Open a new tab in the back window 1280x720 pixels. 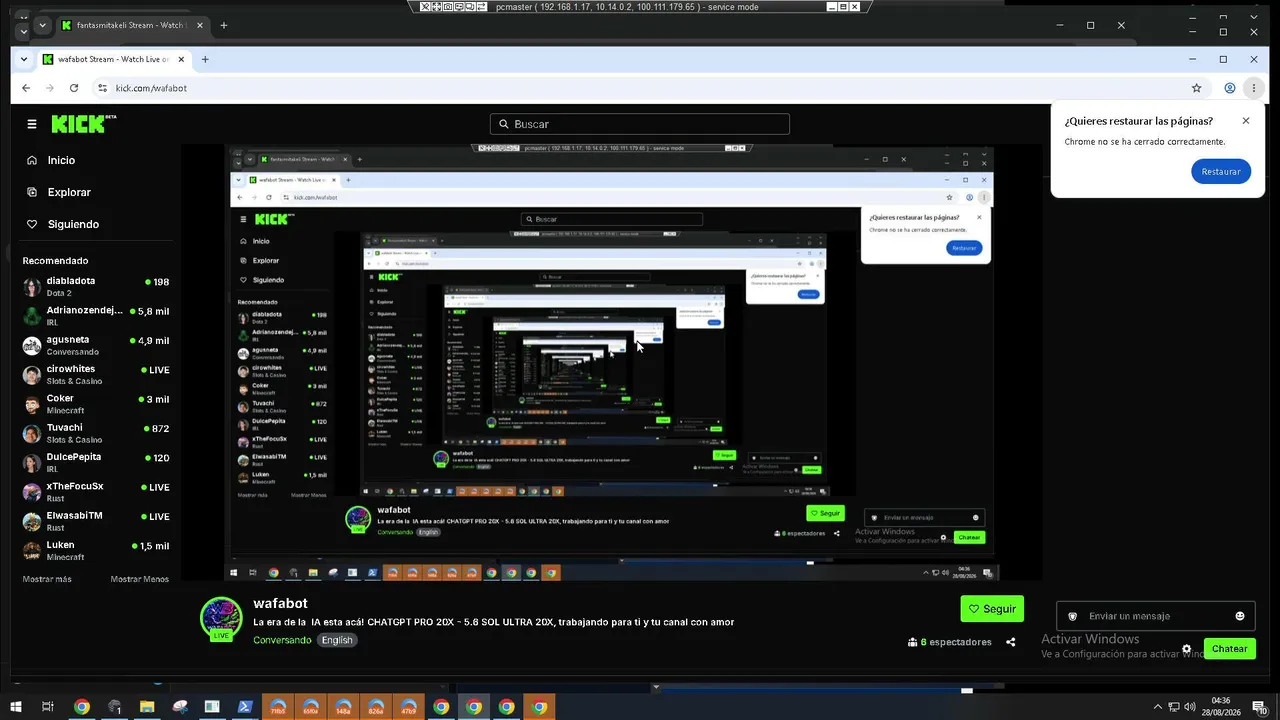tap(223, 25)
